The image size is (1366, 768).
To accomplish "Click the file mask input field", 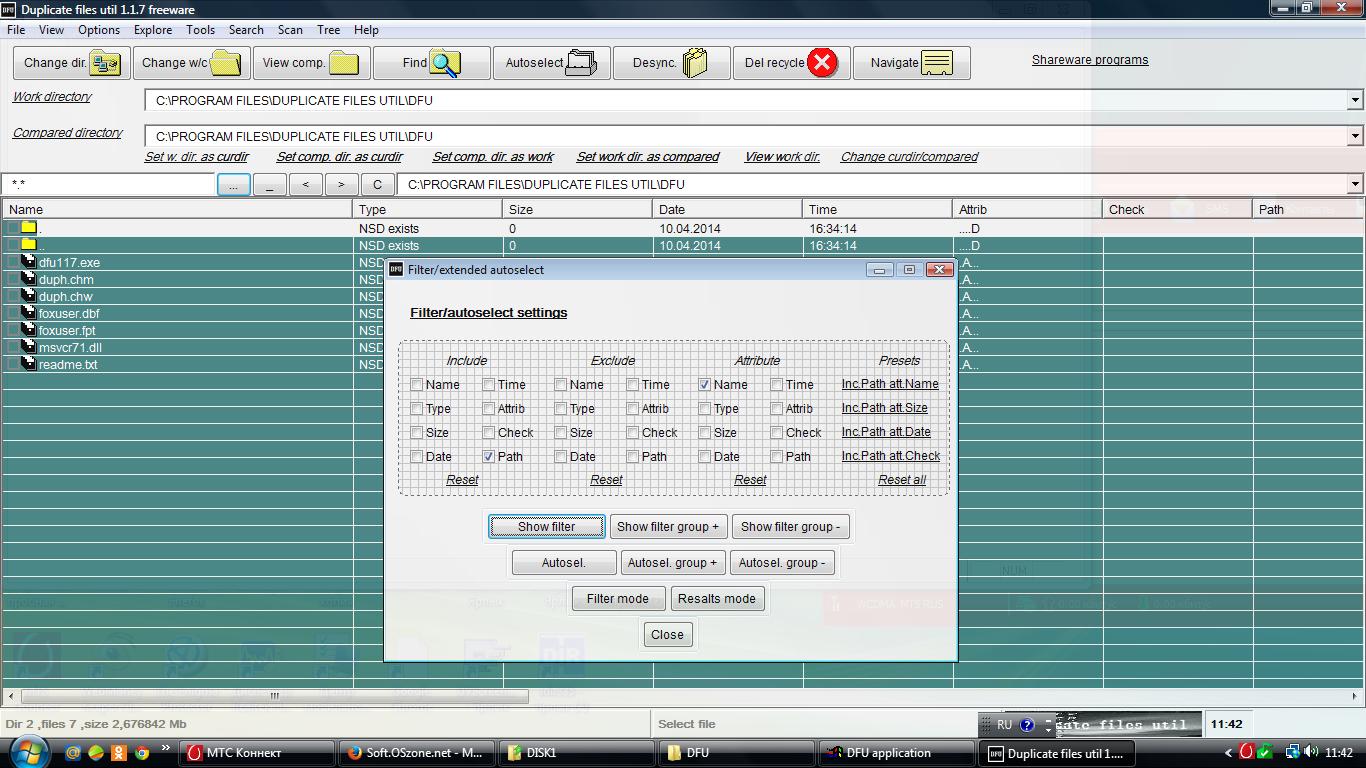I will coord(108,184).
